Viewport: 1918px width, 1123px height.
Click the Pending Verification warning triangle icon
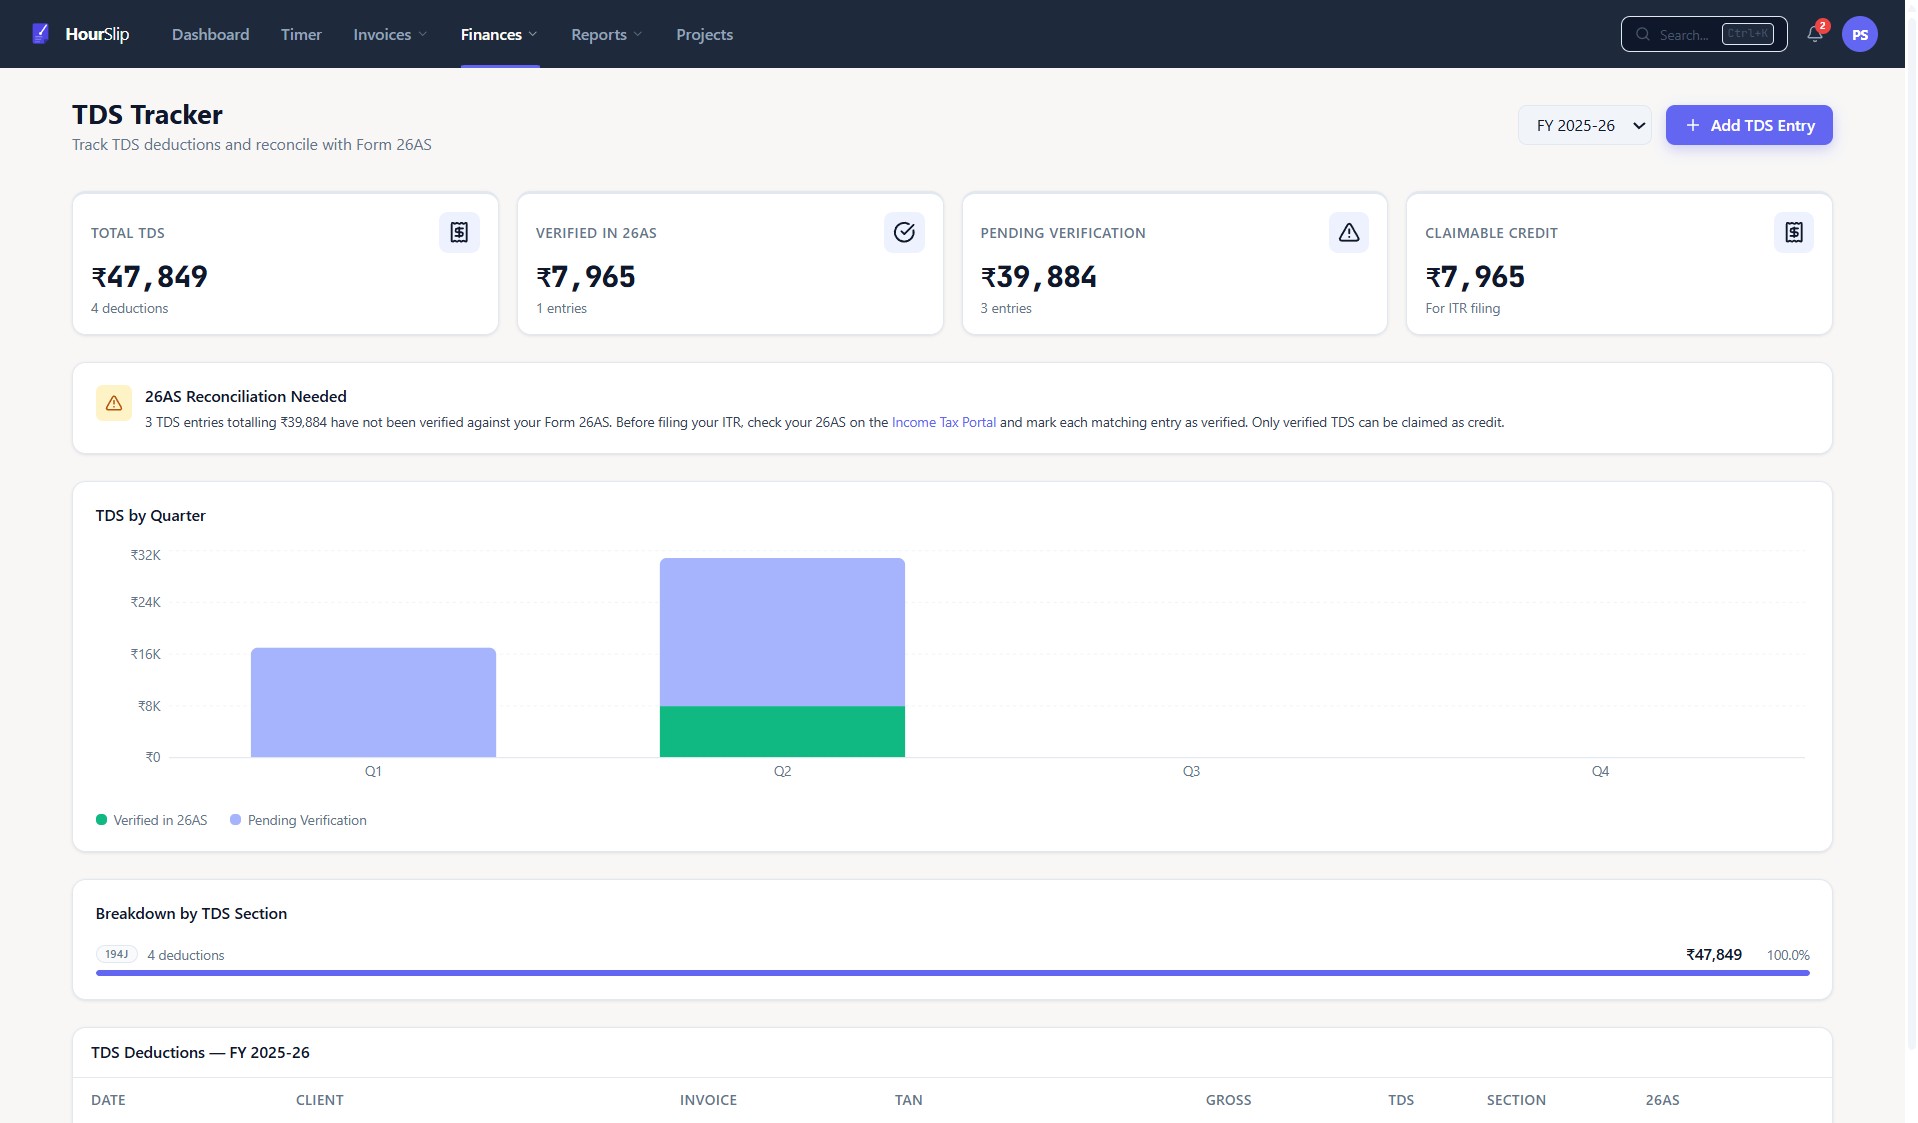[1348, 232]
